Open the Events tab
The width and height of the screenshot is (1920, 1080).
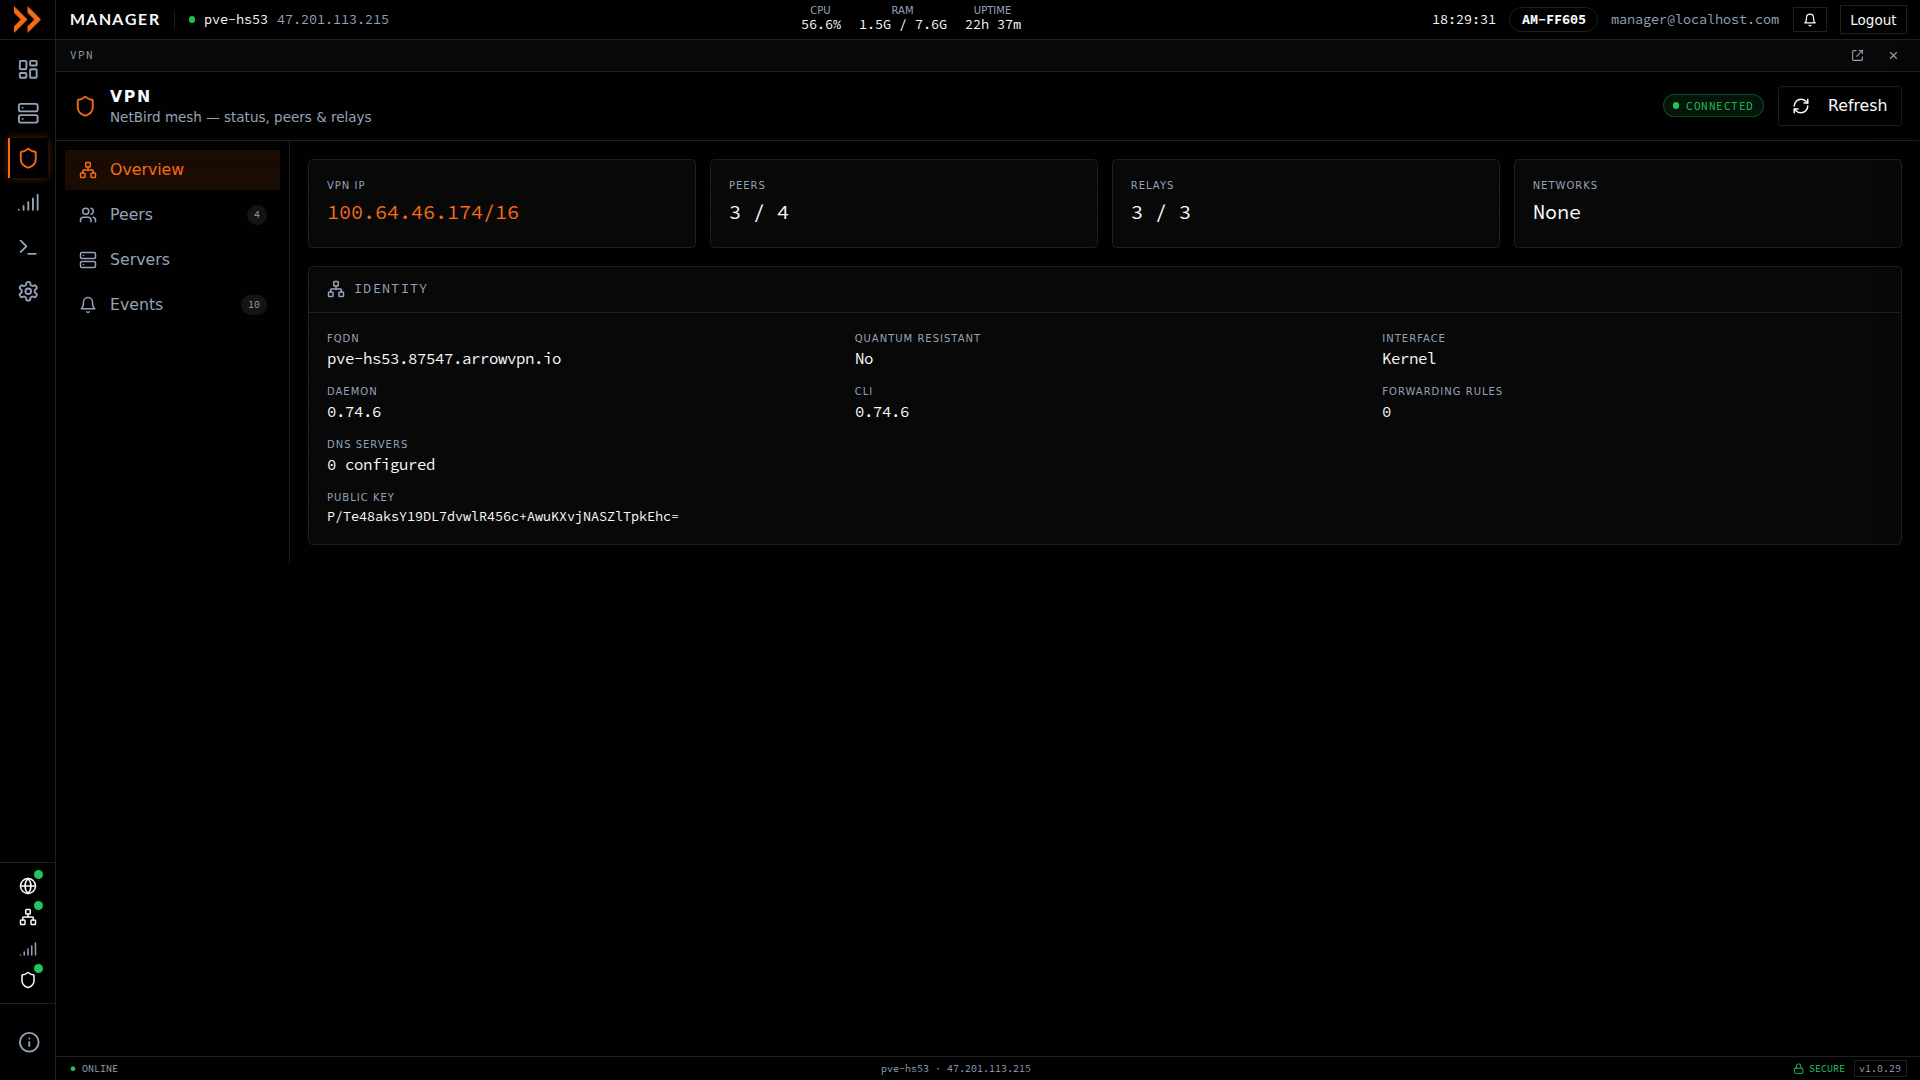tap(172, 305)
